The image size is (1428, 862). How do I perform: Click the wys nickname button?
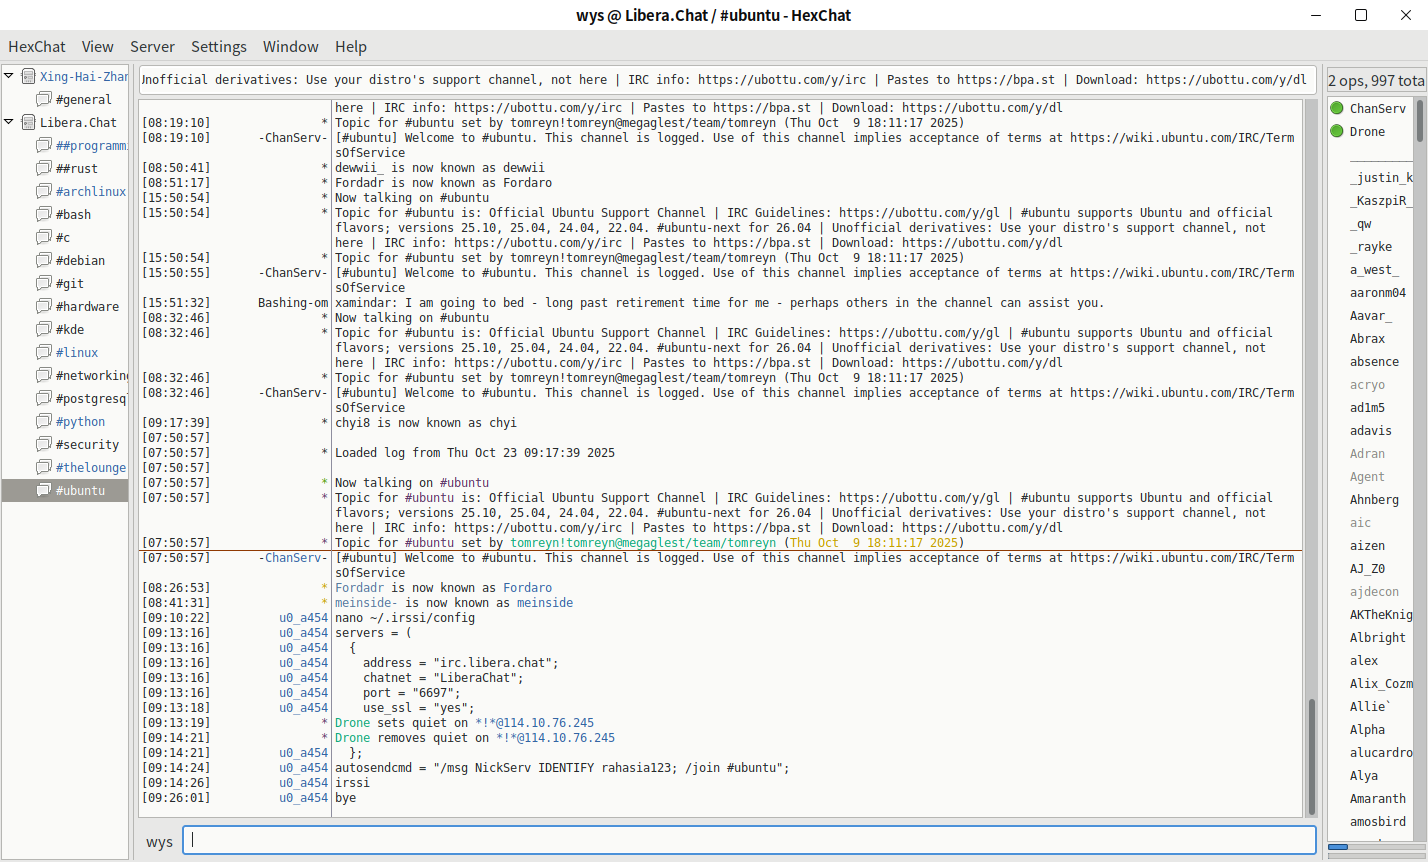(159, 842)
